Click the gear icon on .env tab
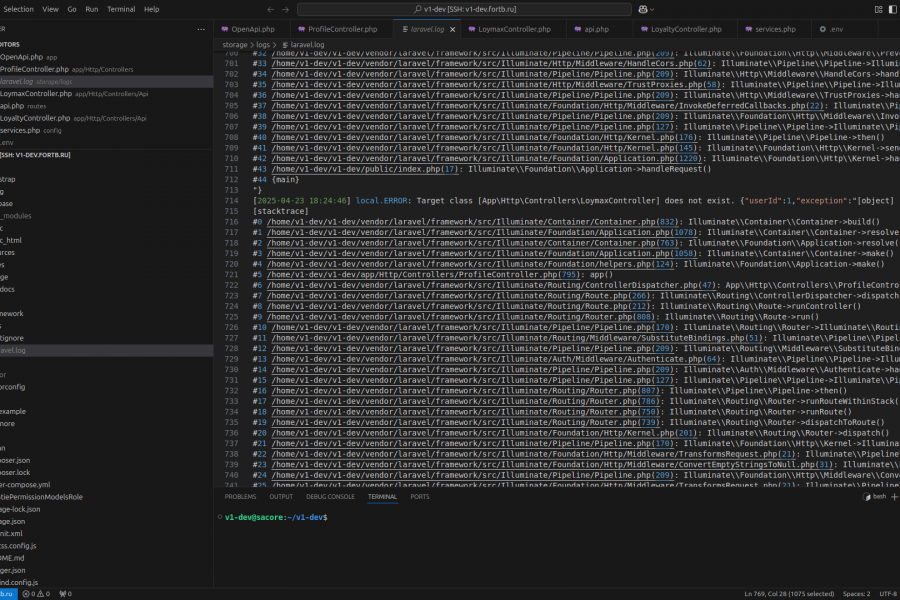900x600 pixels. click(822, 29)
